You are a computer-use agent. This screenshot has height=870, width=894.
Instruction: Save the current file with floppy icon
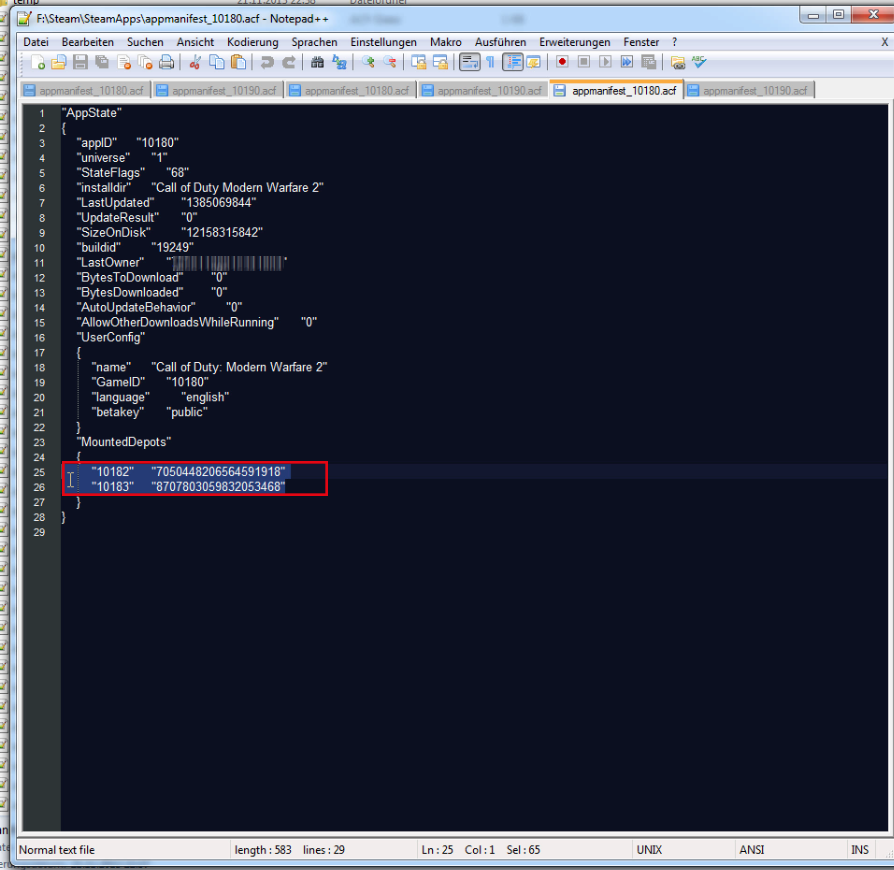click(x=80, y=62)
